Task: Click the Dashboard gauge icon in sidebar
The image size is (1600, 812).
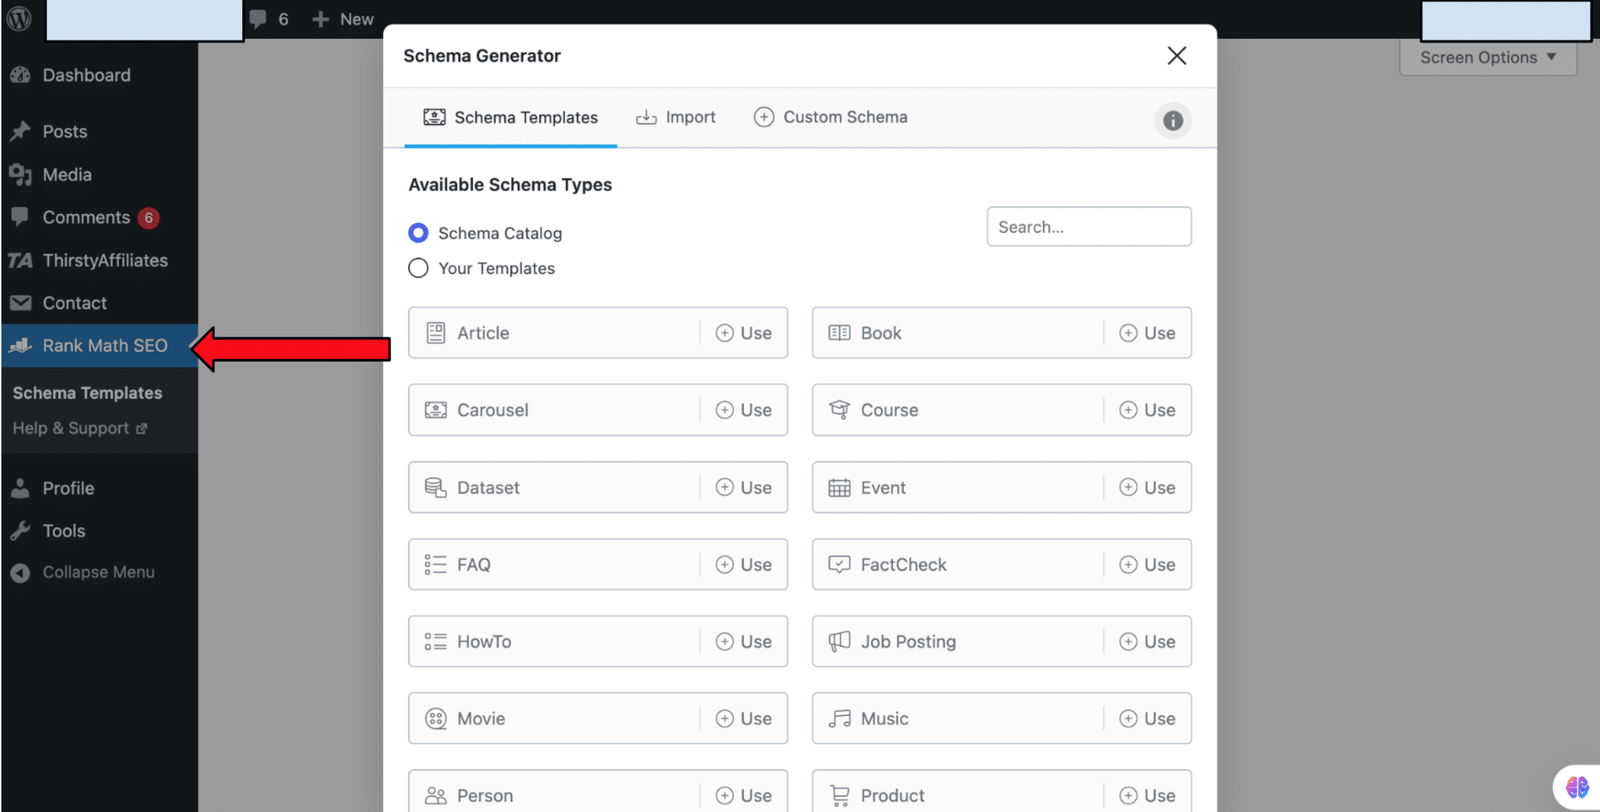Action: tap(20, 75)
